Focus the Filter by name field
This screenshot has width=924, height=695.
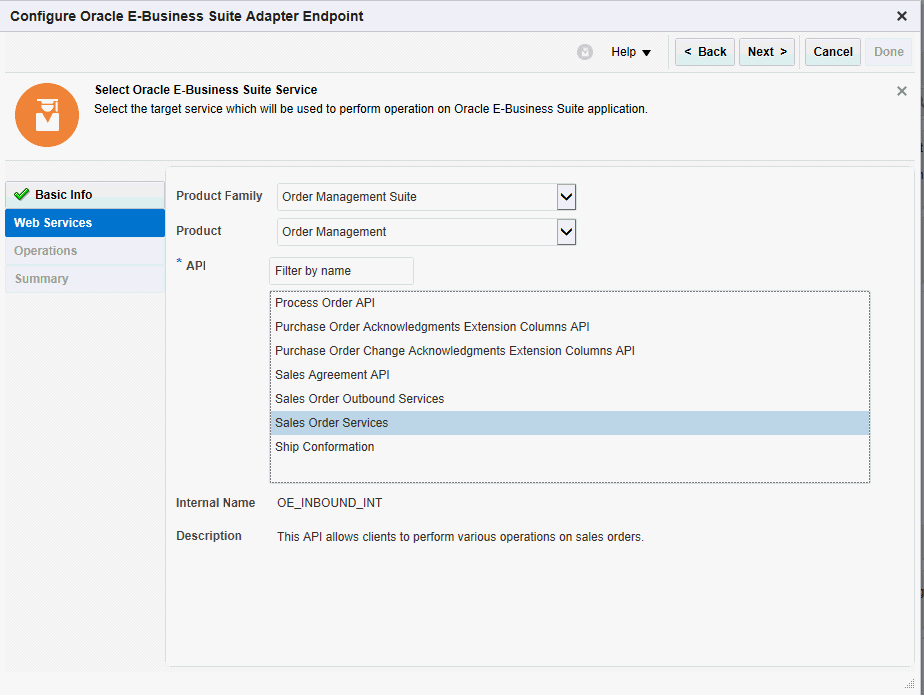[x=341, y=271]
